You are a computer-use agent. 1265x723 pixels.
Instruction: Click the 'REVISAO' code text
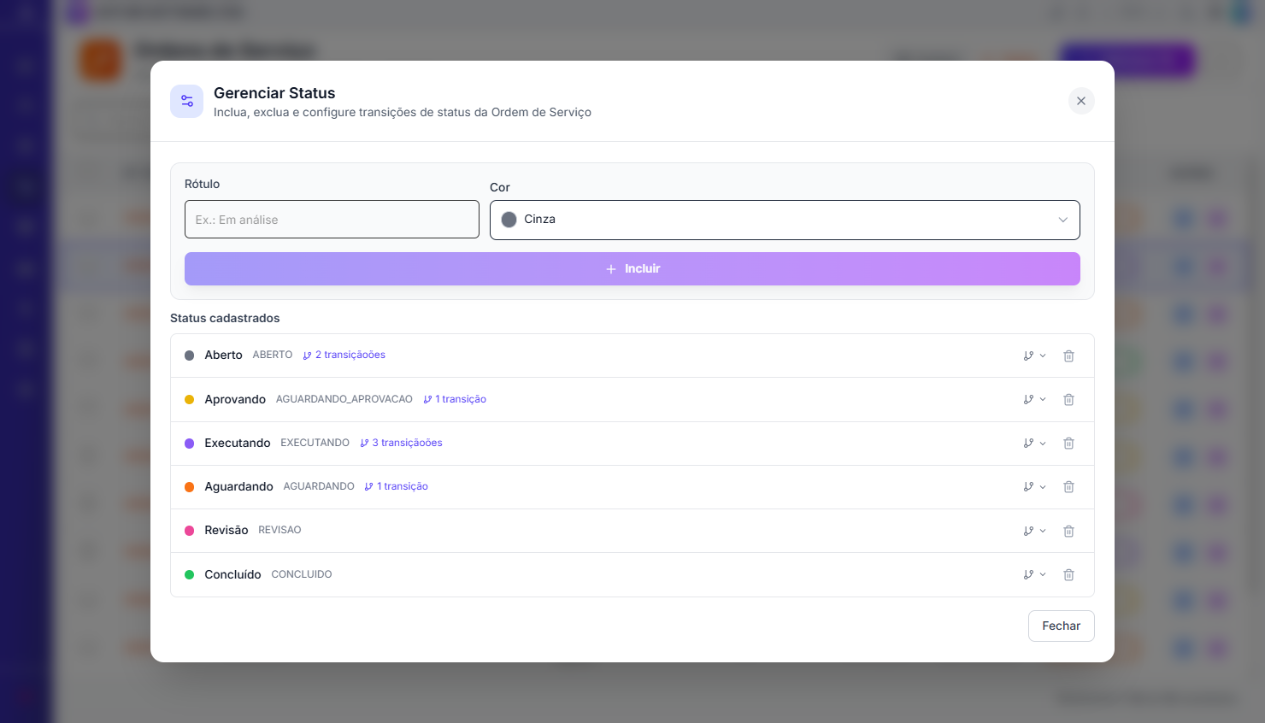pyautogui.click(x=280, y=531)
